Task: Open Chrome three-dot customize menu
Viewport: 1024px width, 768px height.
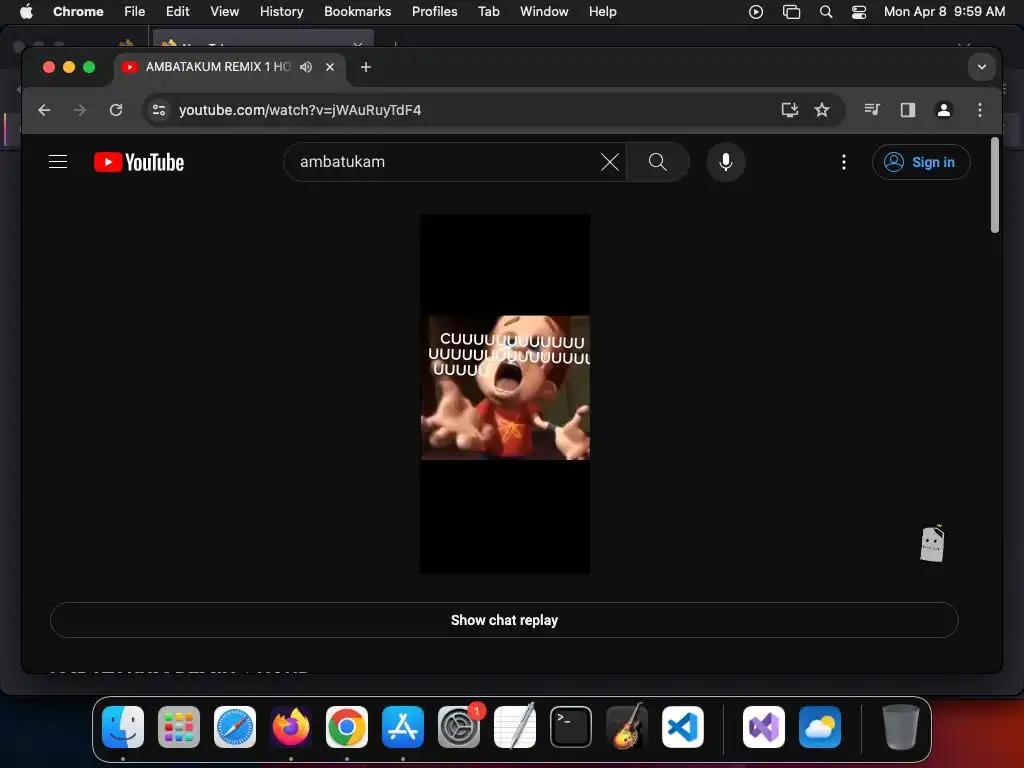Action: (980, 110)
